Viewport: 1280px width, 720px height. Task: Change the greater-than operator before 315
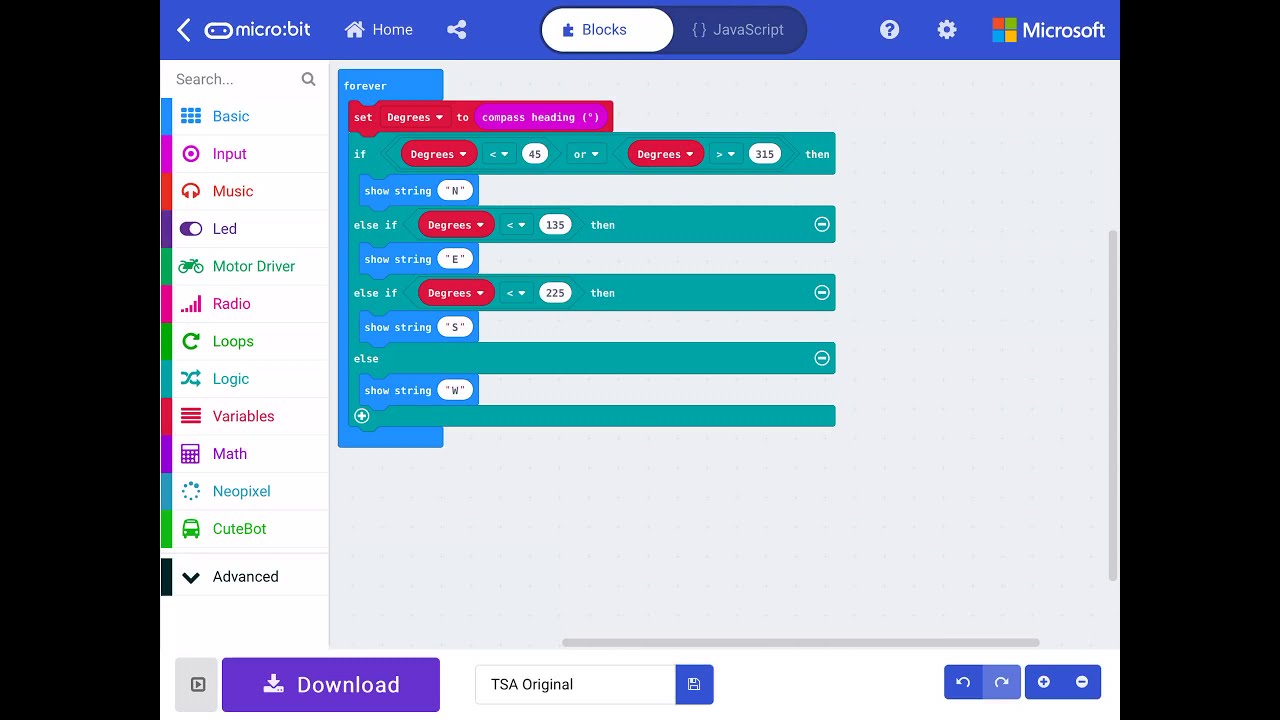[725, 154]
